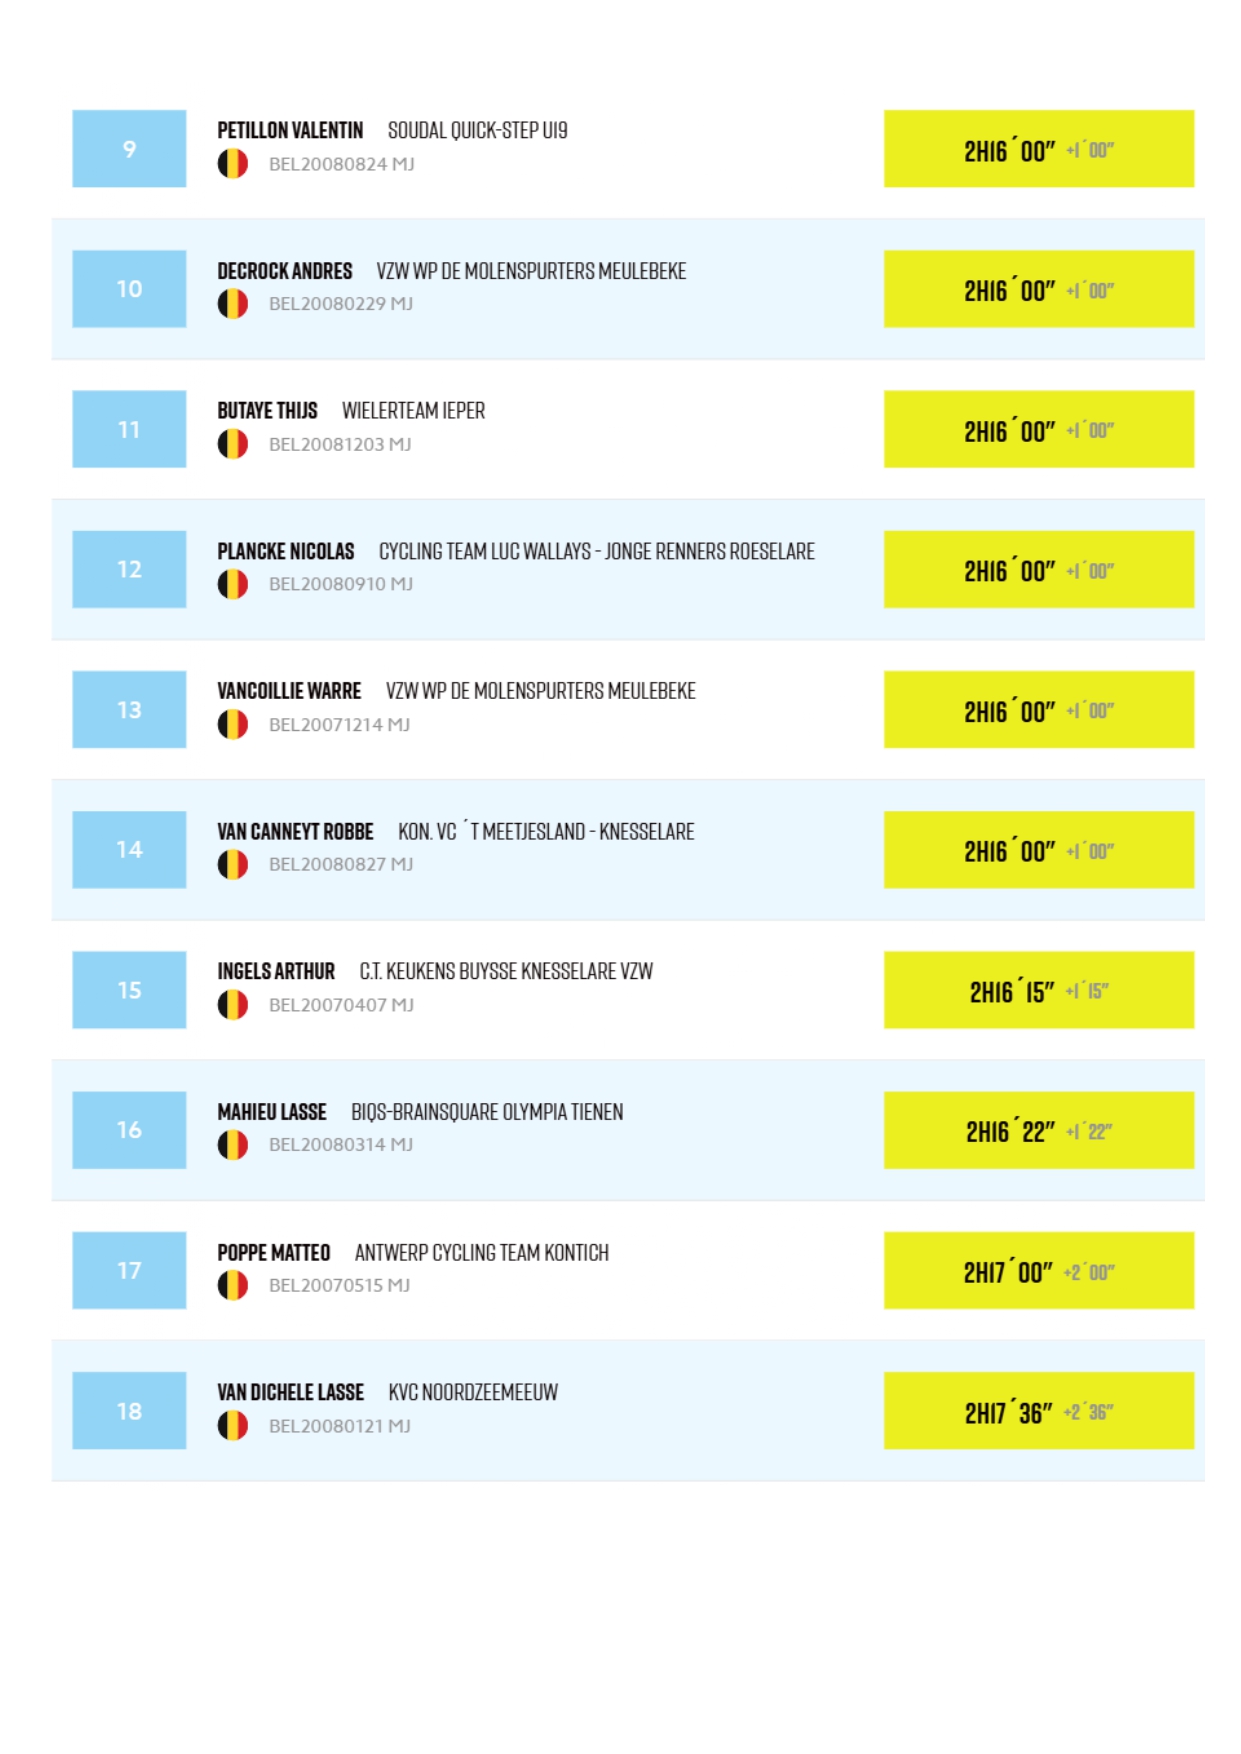Image resolution: width=1241 pixels, height=1754 pixels.
Task: Click the Belgian flag under Vancoillie Warre
Action: pos(232,724)
